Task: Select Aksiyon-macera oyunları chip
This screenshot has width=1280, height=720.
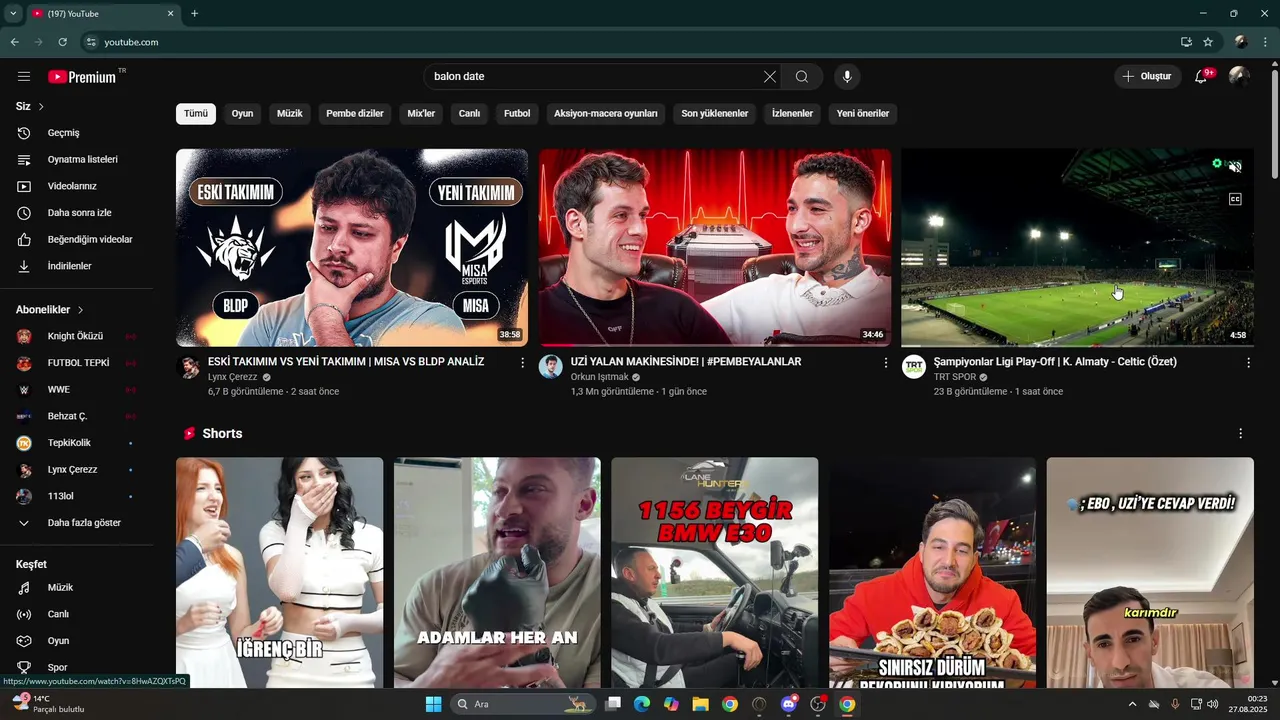Action: (x=606, y=113)
